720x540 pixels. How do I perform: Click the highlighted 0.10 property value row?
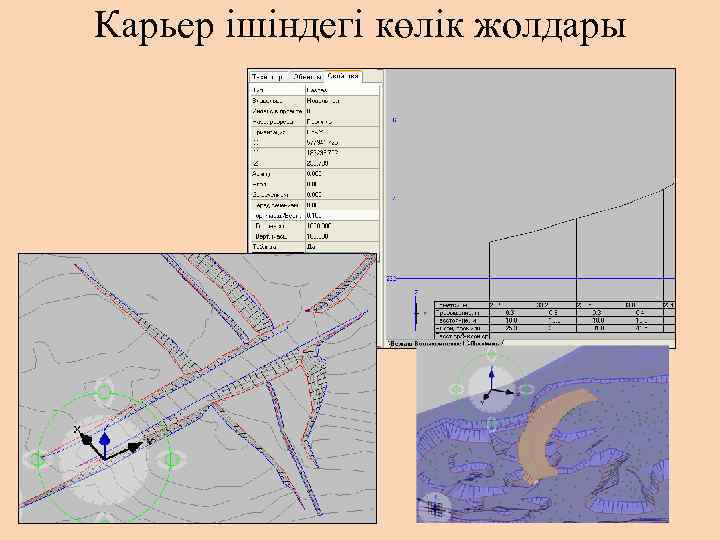pyautogui.click(x=315, y=215)
